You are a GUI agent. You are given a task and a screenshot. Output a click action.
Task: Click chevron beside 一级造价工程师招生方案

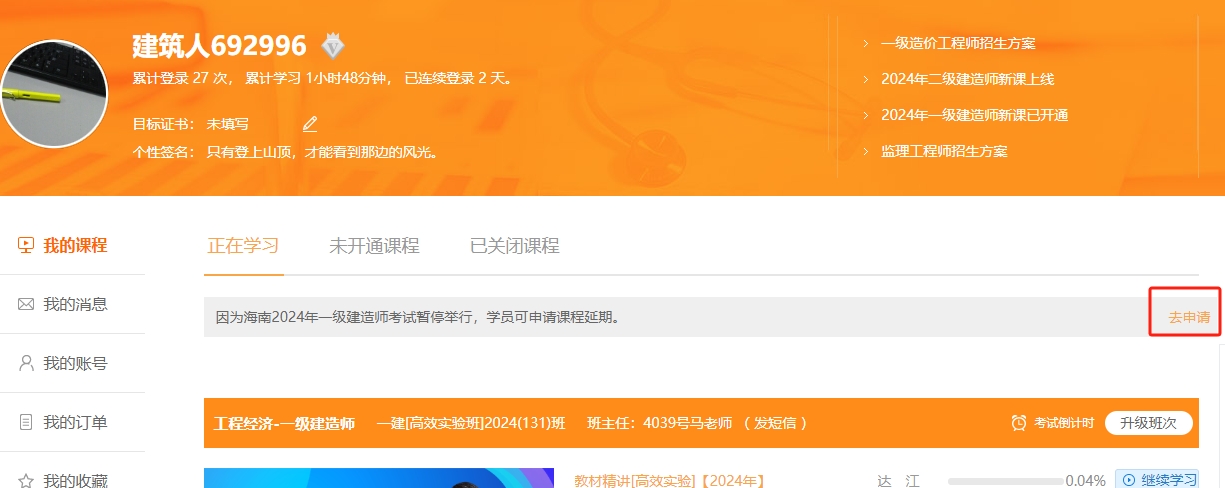(865, 44)
